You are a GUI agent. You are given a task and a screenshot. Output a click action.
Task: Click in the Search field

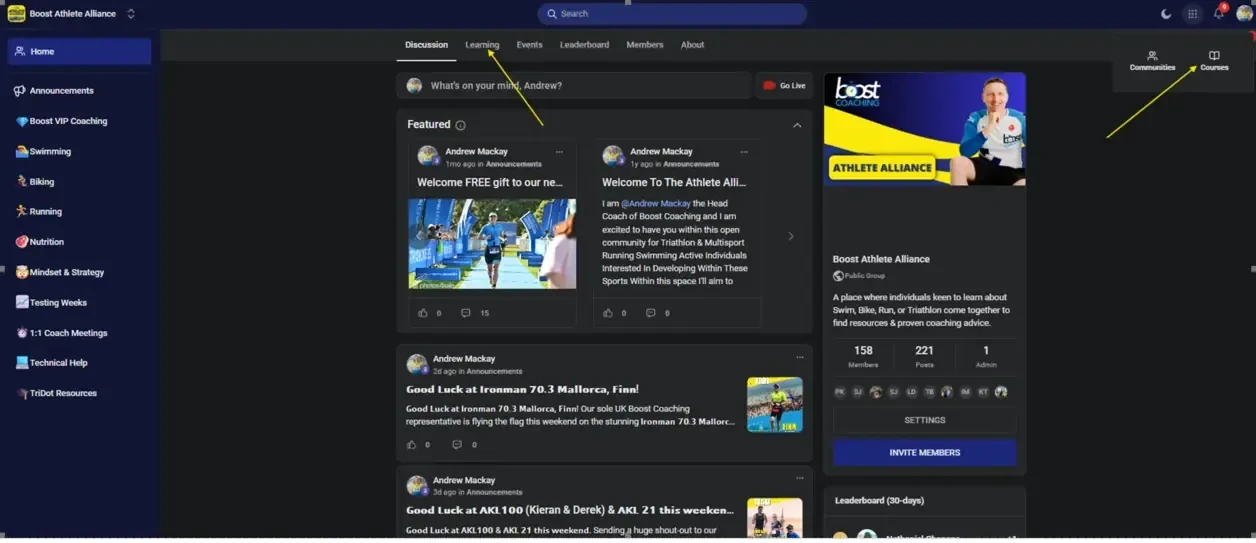pos(672,14)
